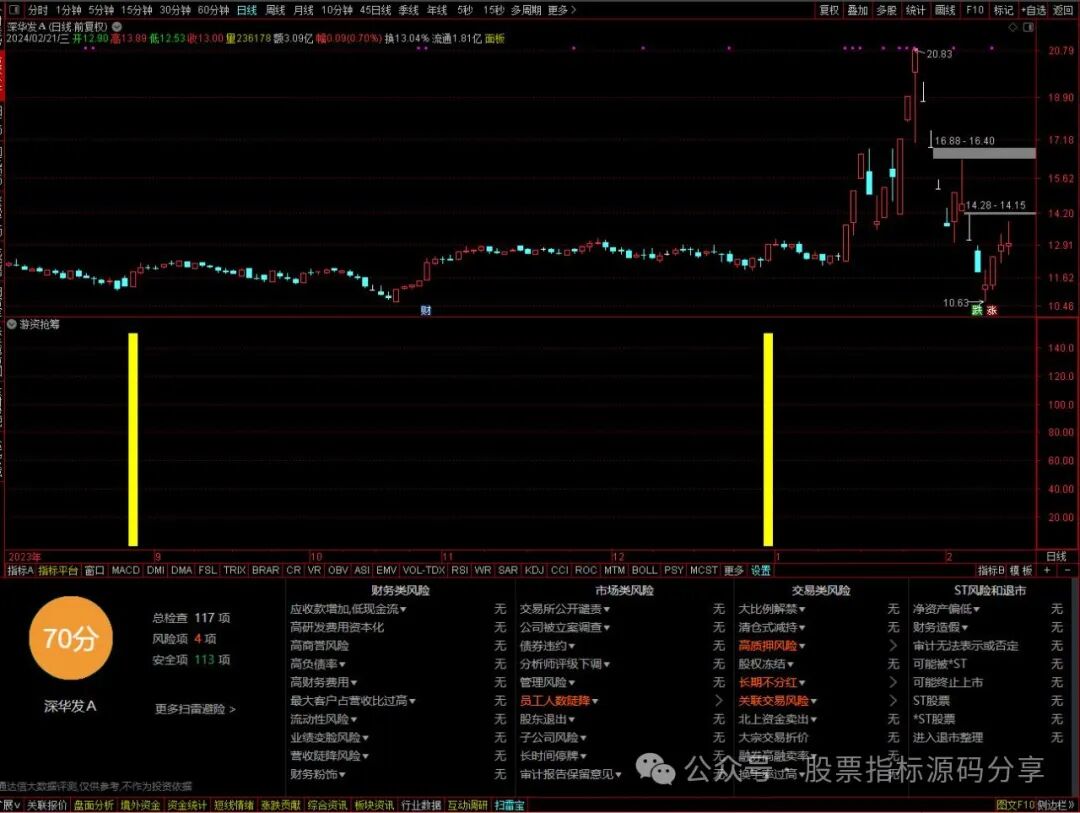1080x813 pixels.
Task: Click the 16.88-16.40 gray gap zone bar
Action: coord(984,153)
